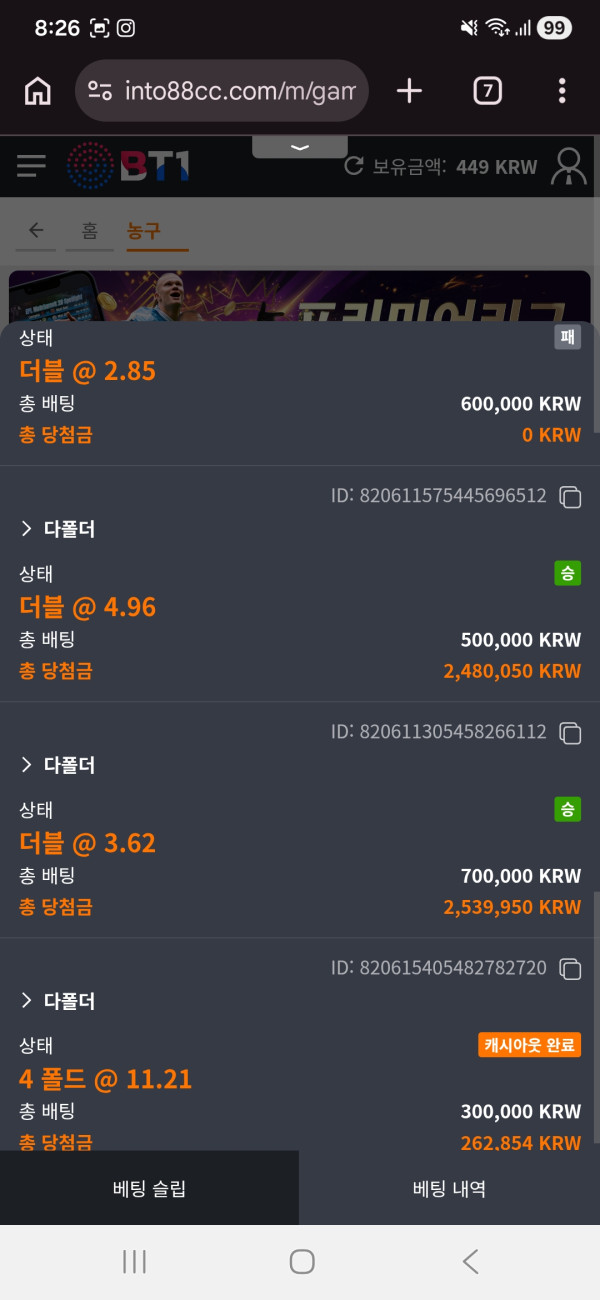Copy bet ID 820611575445696512
The image size is (600, 1300).
570,496
